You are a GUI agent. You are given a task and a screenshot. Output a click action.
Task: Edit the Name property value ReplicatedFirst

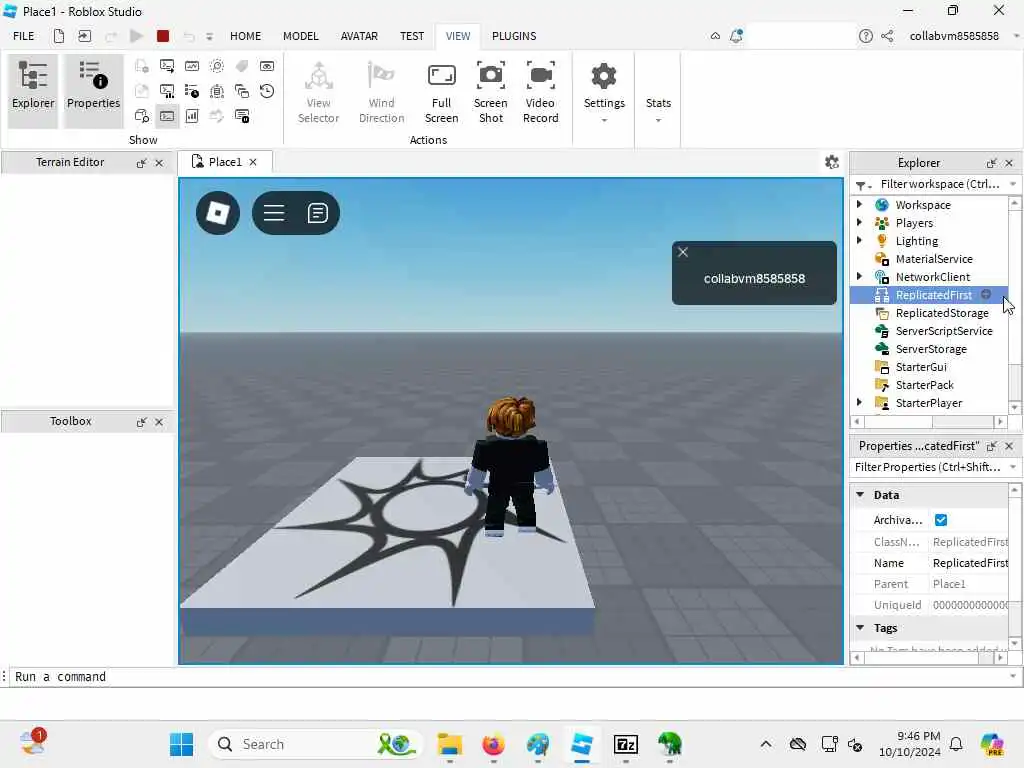[x=970, y=563]
